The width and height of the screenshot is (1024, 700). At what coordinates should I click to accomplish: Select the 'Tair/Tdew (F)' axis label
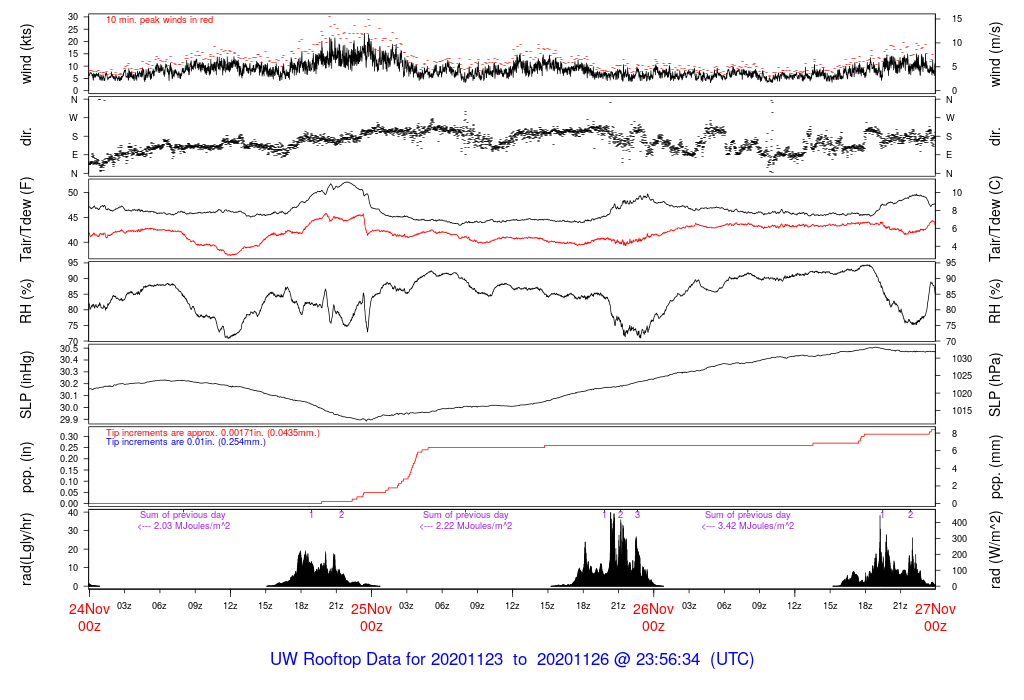click(27, 219)
